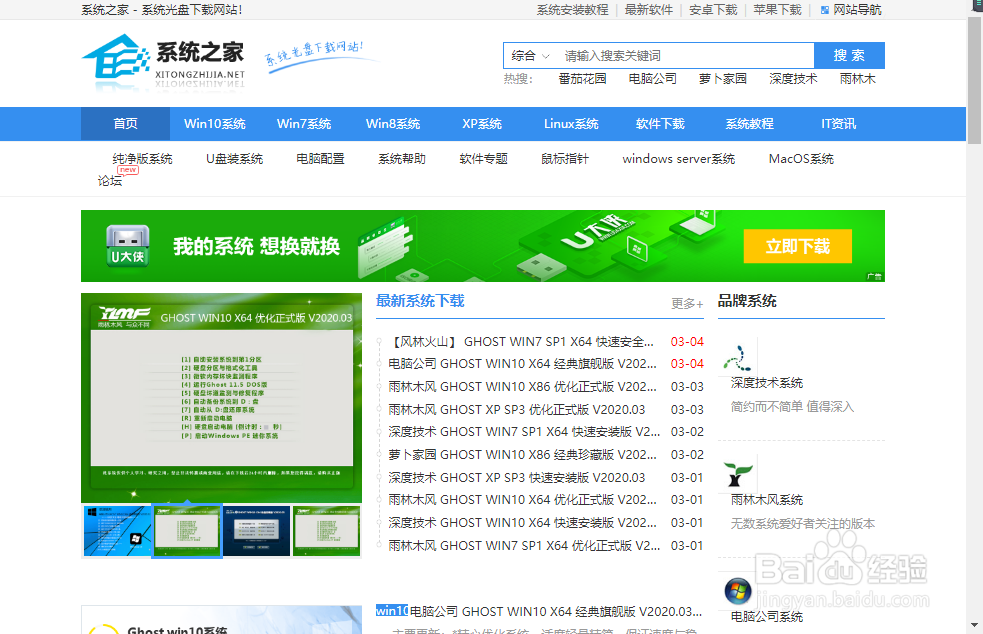Open 深度技术 GHOST WIN10 X64 快速安装版 entry
Image resolution: width=983 pixels, height=634 pixels.
522,523
